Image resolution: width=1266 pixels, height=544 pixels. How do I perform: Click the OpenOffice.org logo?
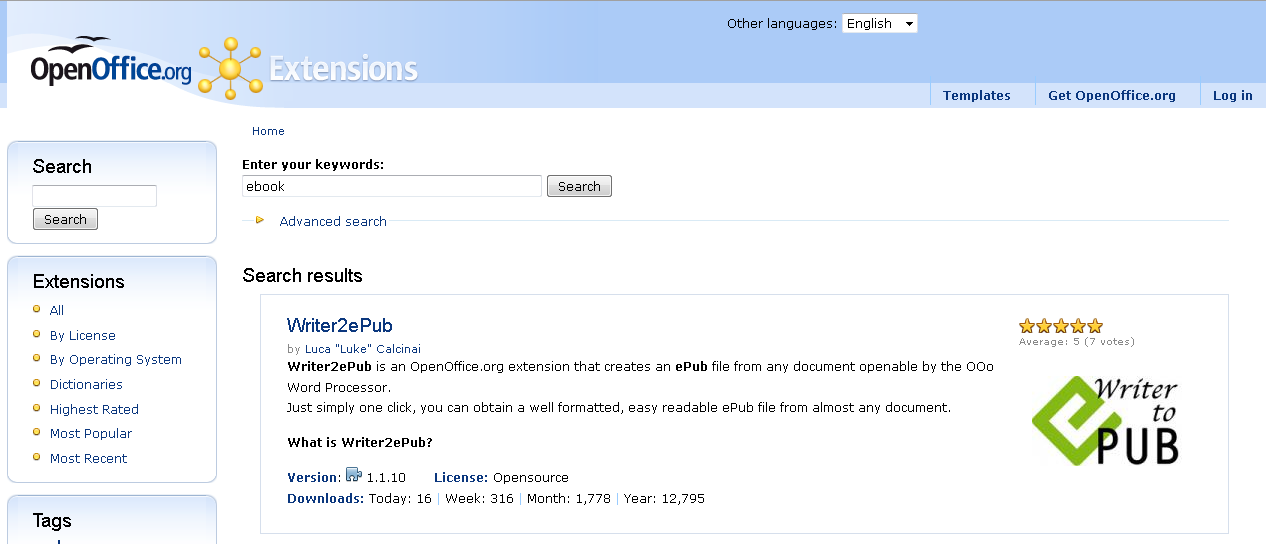click(x=110, y=66)
